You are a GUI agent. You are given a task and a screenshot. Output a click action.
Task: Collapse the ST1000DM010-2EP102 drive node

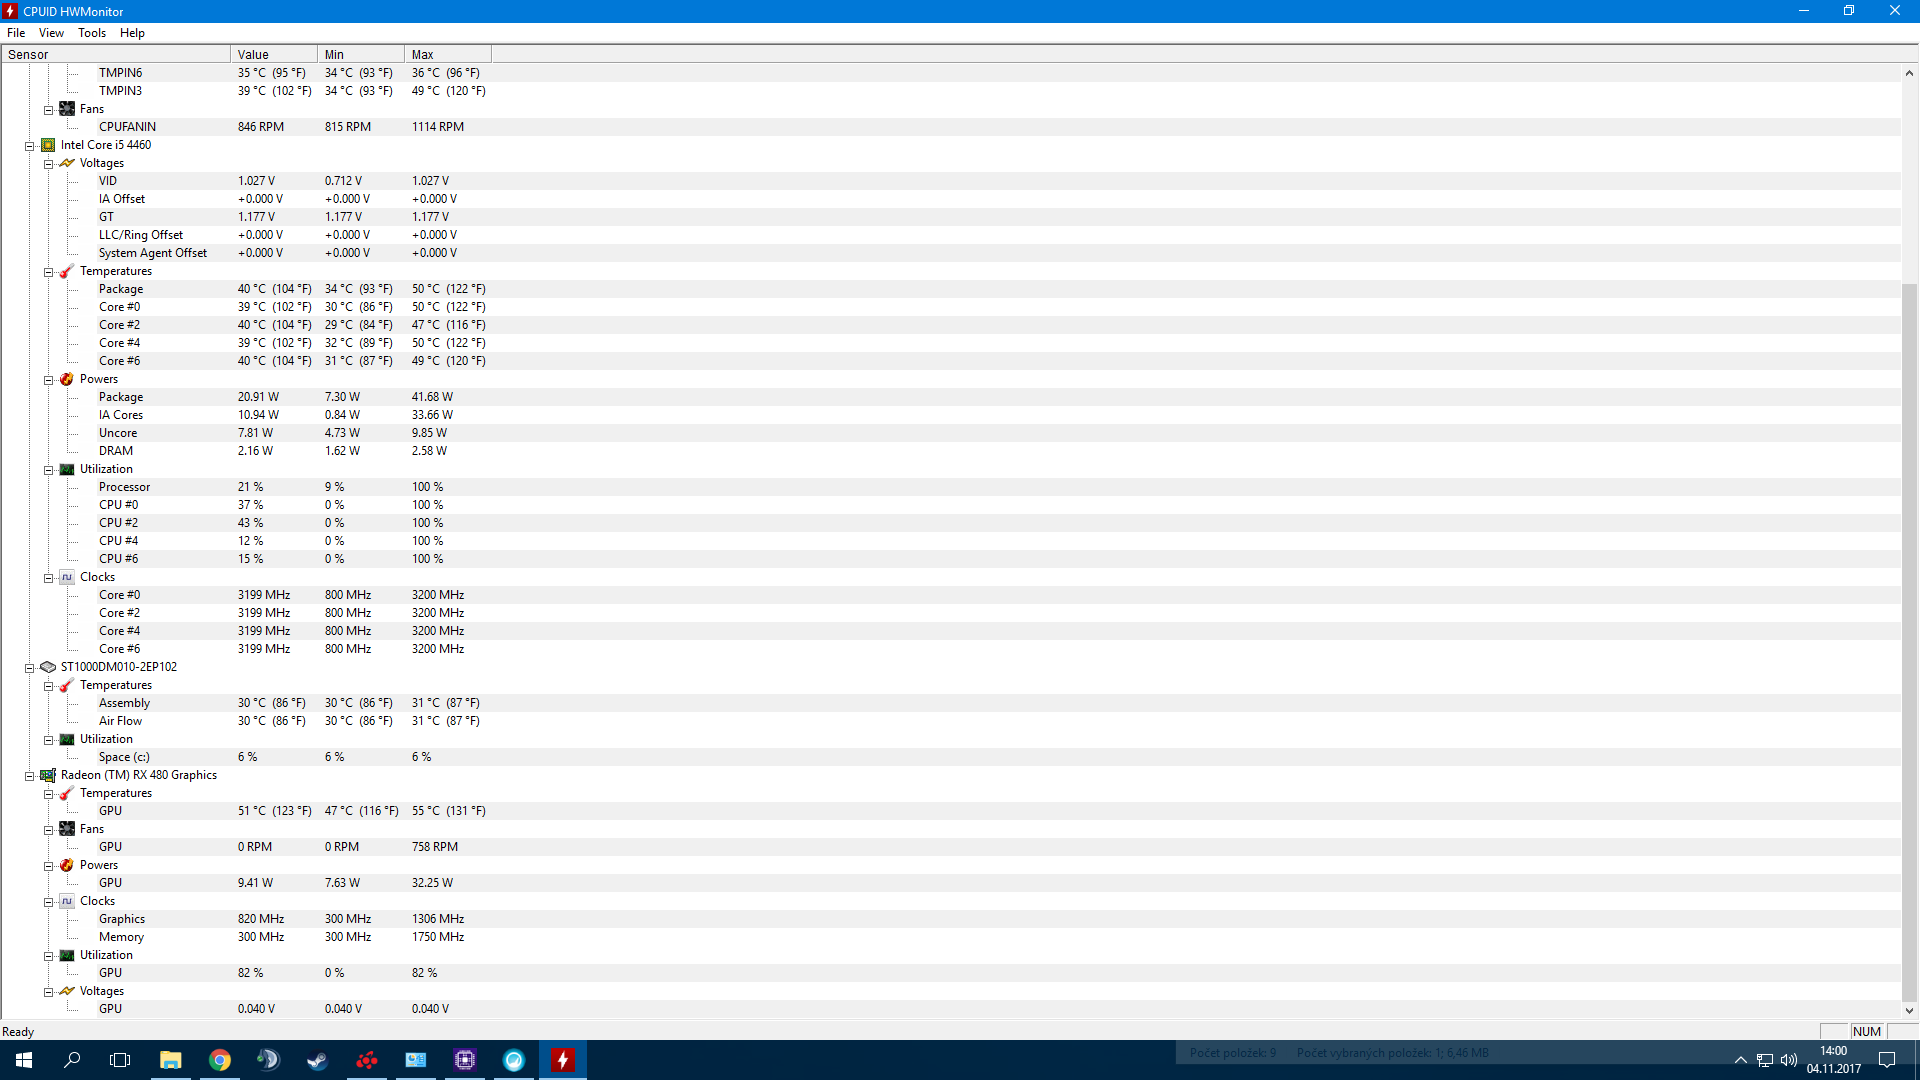(30, 668)
